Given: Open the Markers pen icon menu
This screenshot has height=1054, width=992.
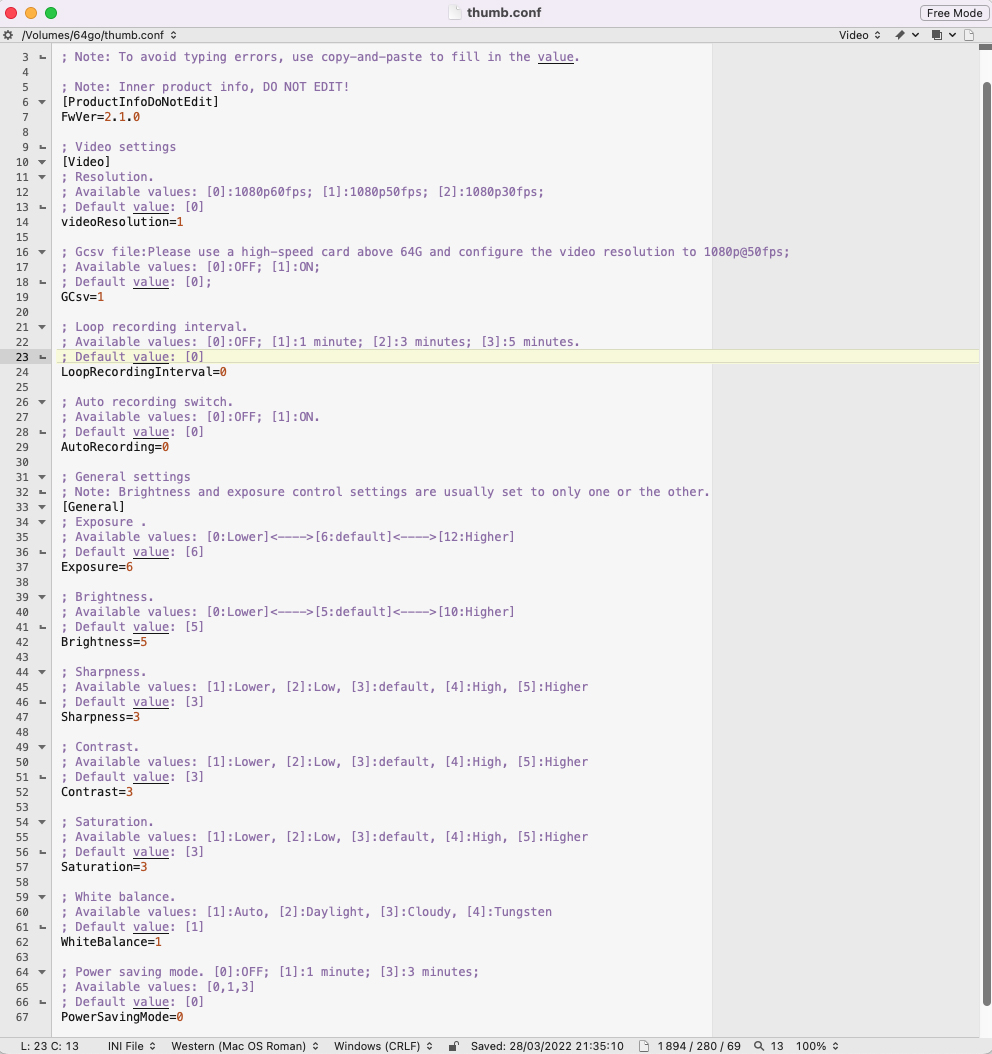Looking at the screenshot, I should (900, 35).
